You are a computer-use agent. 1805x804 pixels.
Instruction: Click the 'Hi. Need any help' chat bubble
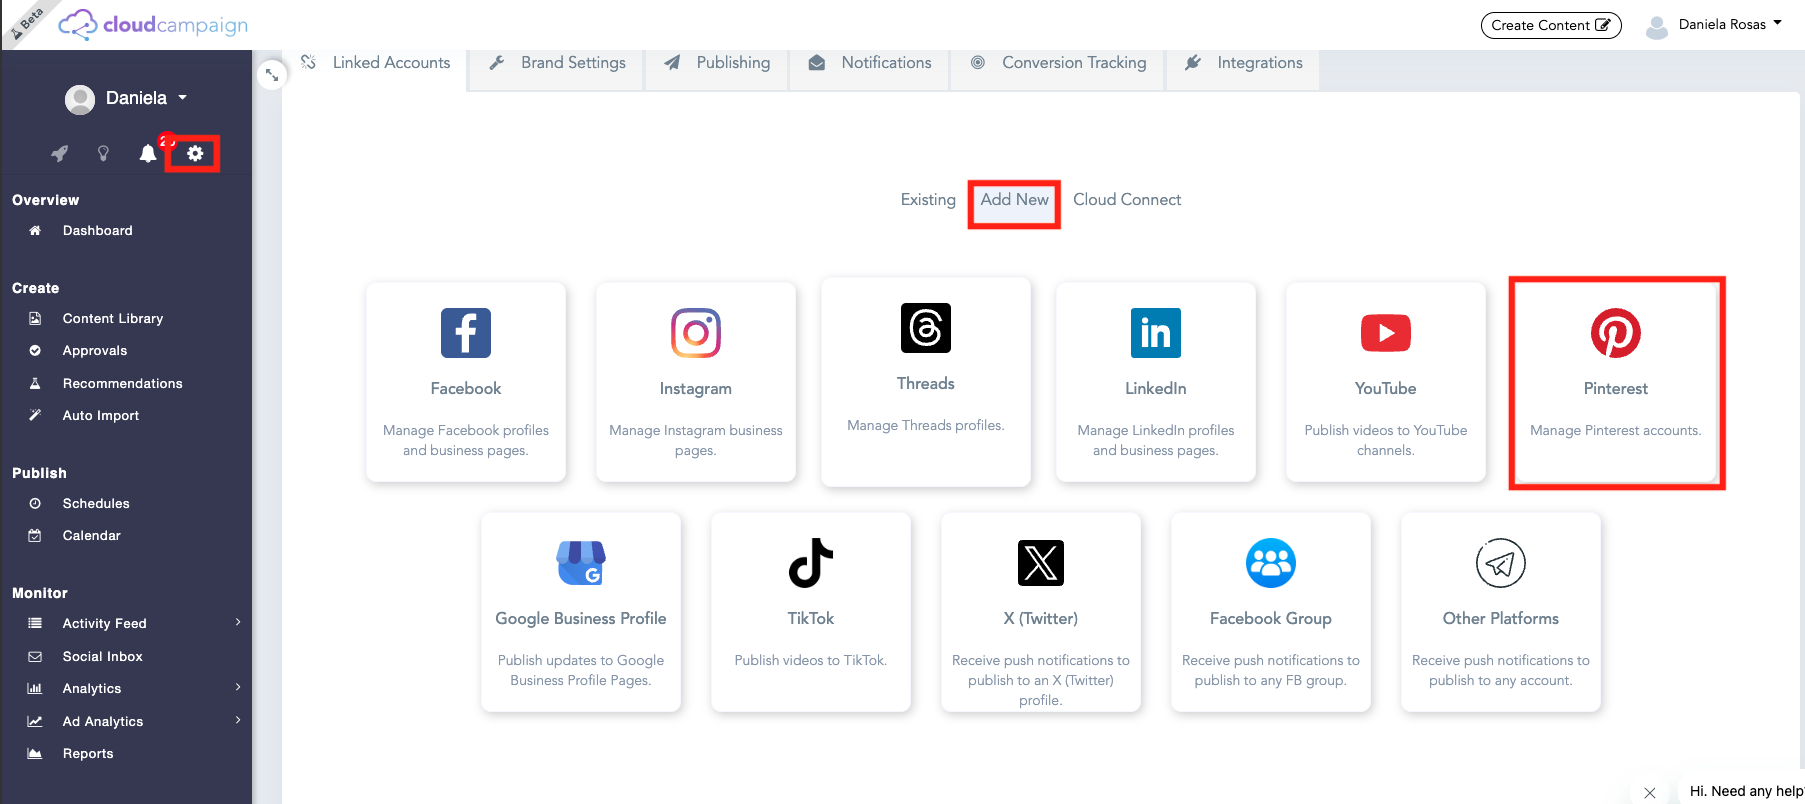1745,791
